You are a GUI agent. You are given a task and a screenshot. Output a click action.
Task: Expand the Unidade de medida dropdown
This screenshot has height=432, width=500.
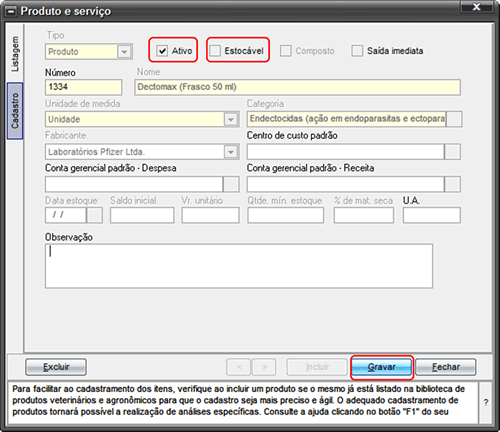pyautogui.click(x=231, y=119)
